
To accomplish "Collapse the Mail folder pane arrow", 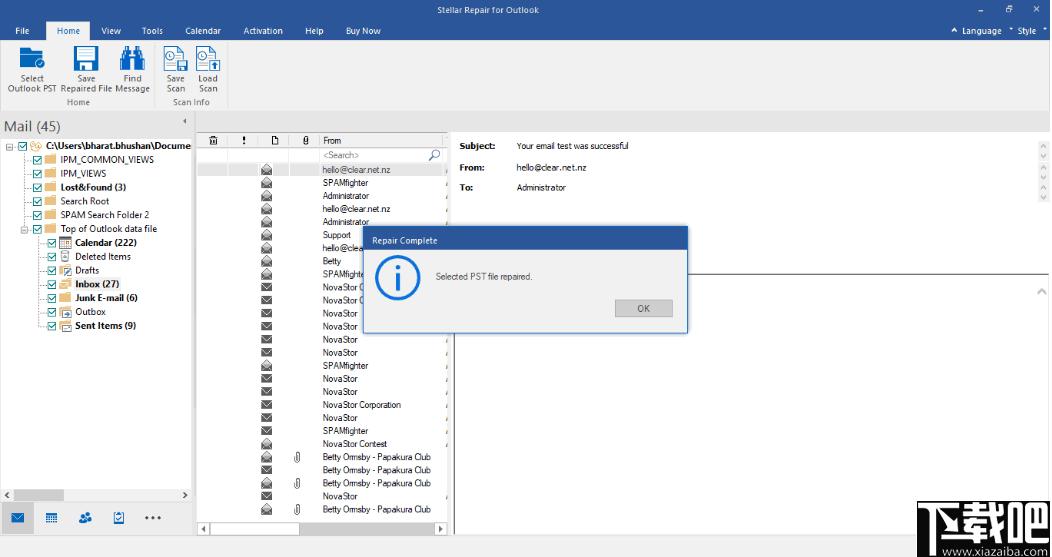I will [x=185, y=121].
